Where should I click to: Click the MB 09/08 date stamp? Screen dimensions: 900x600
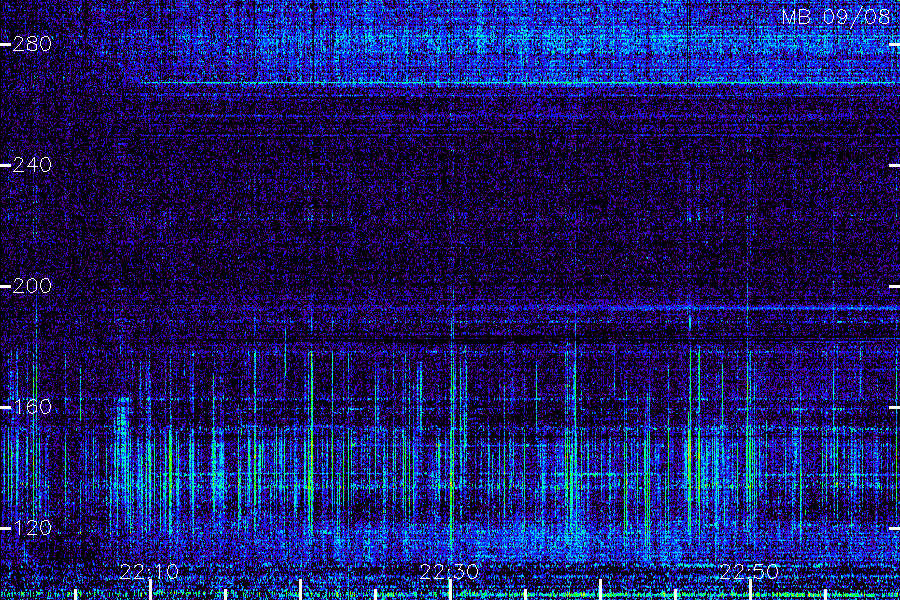pyautogui.click(x=836, y=17)
